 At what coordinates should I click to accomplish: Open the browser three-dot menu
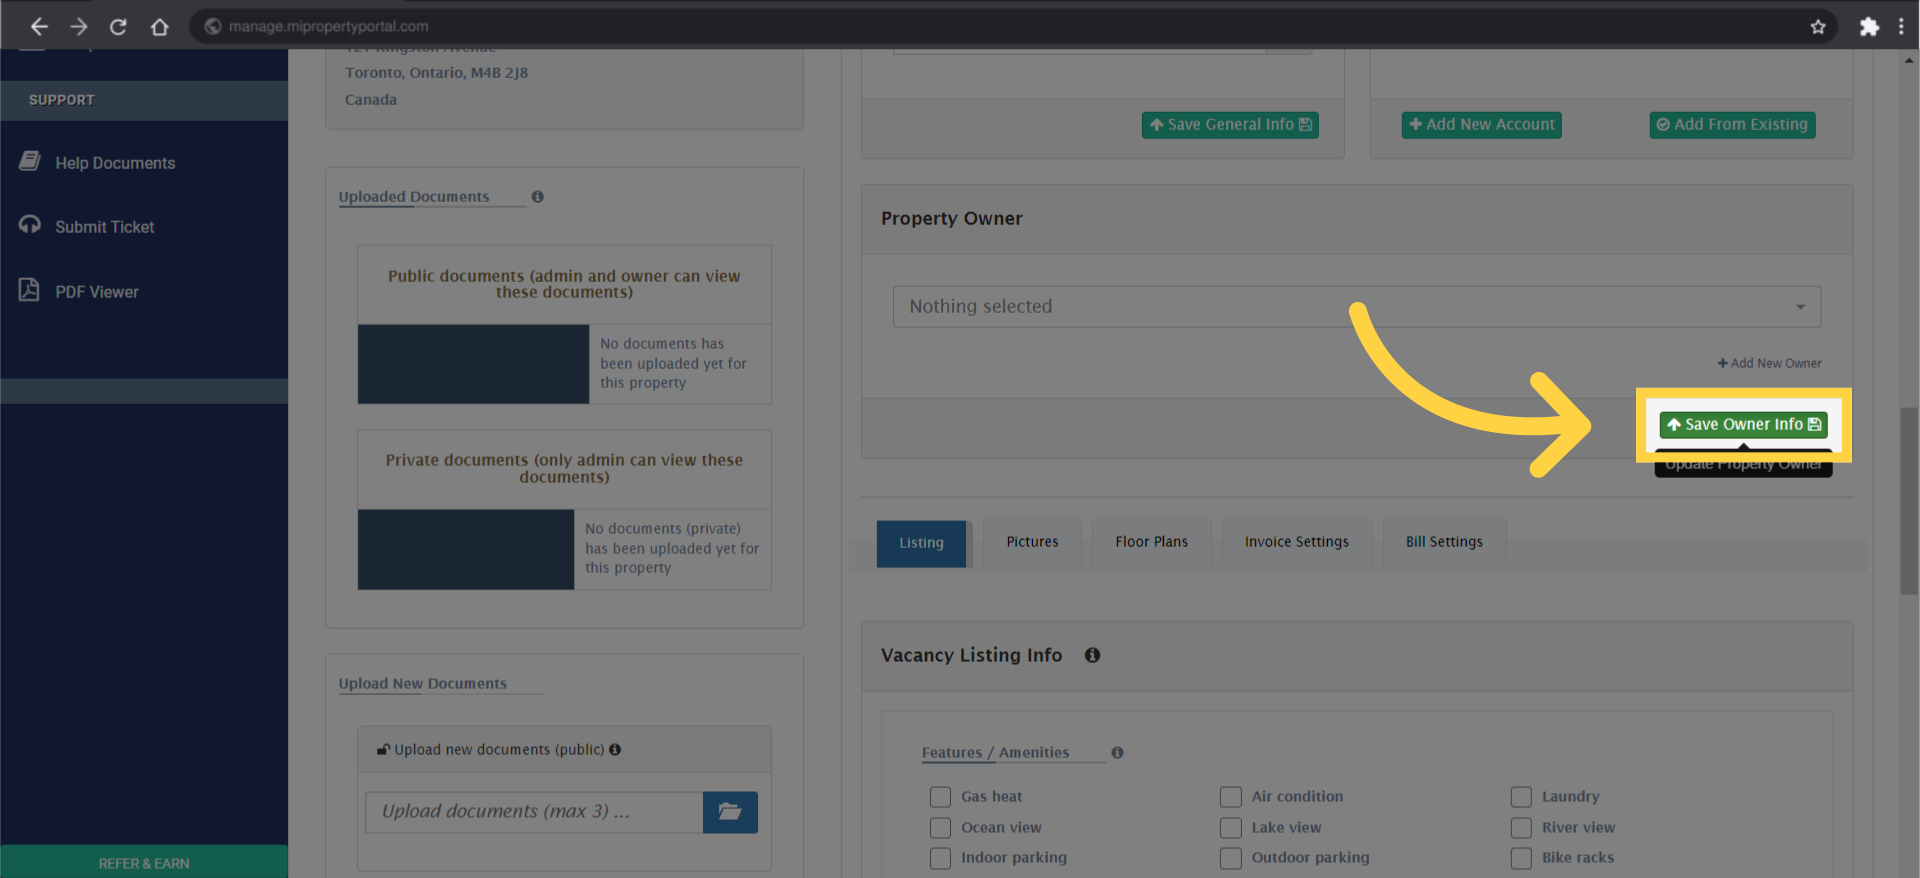1901,27
